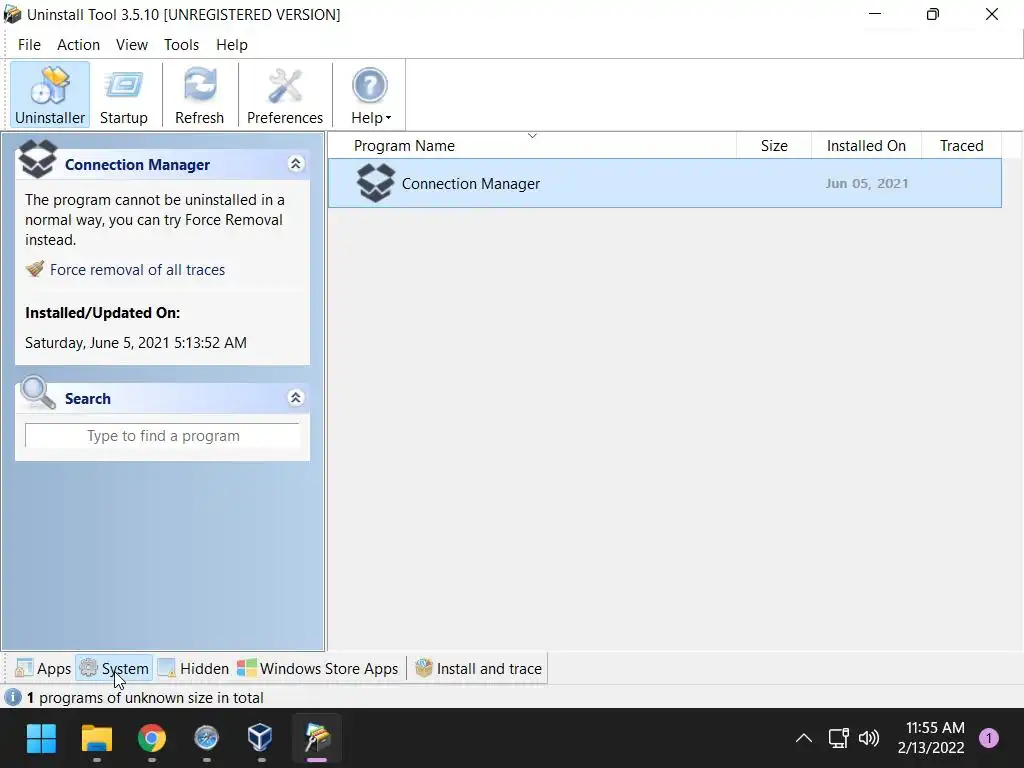Open the Help menu in menu bar
This screenshot has width=1024, height=768.
[232, 44]
